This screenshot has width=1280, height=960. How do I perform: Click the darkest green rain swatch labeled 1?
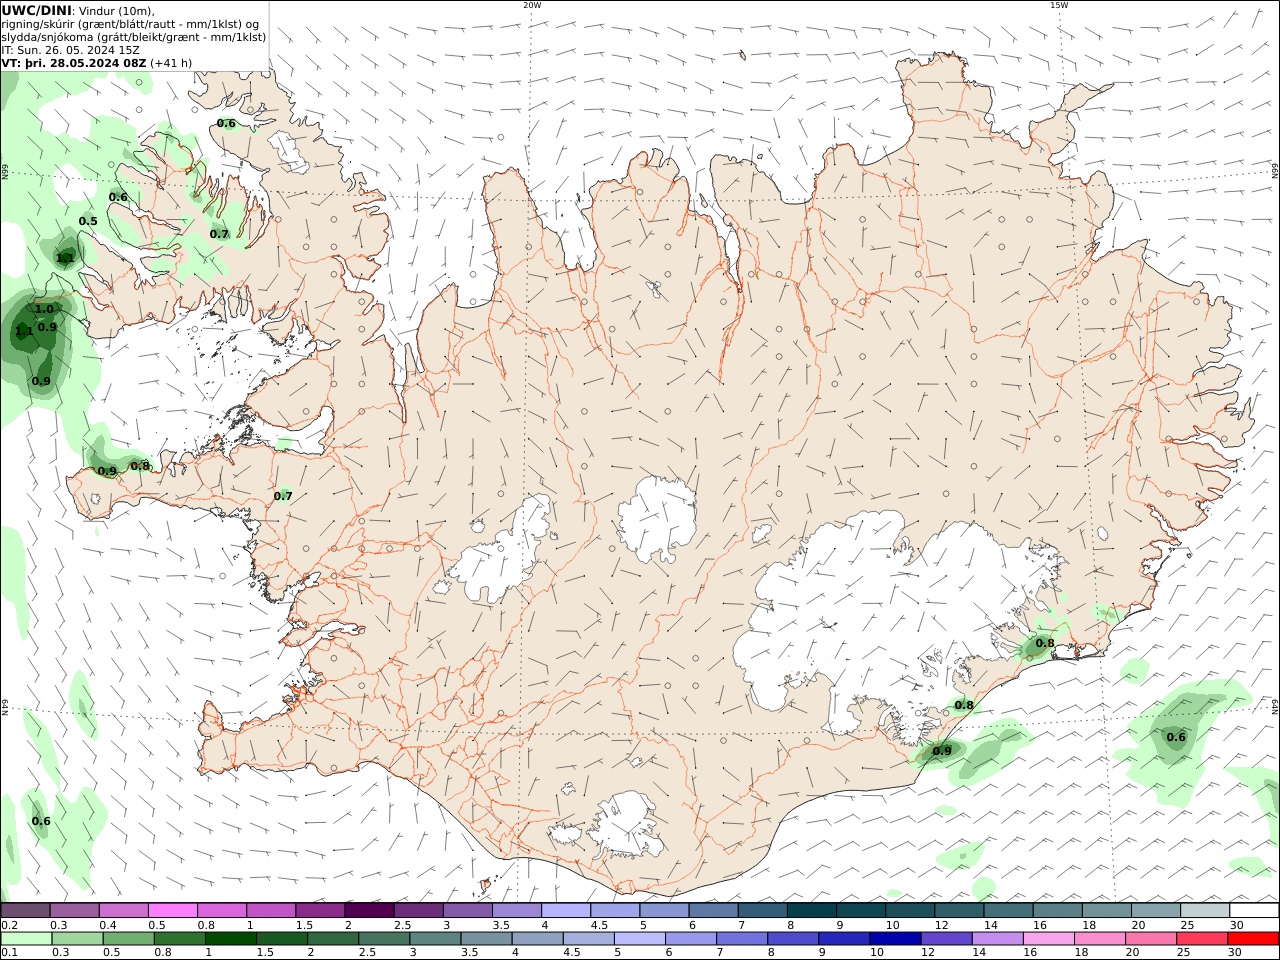(x=231, y=939)
